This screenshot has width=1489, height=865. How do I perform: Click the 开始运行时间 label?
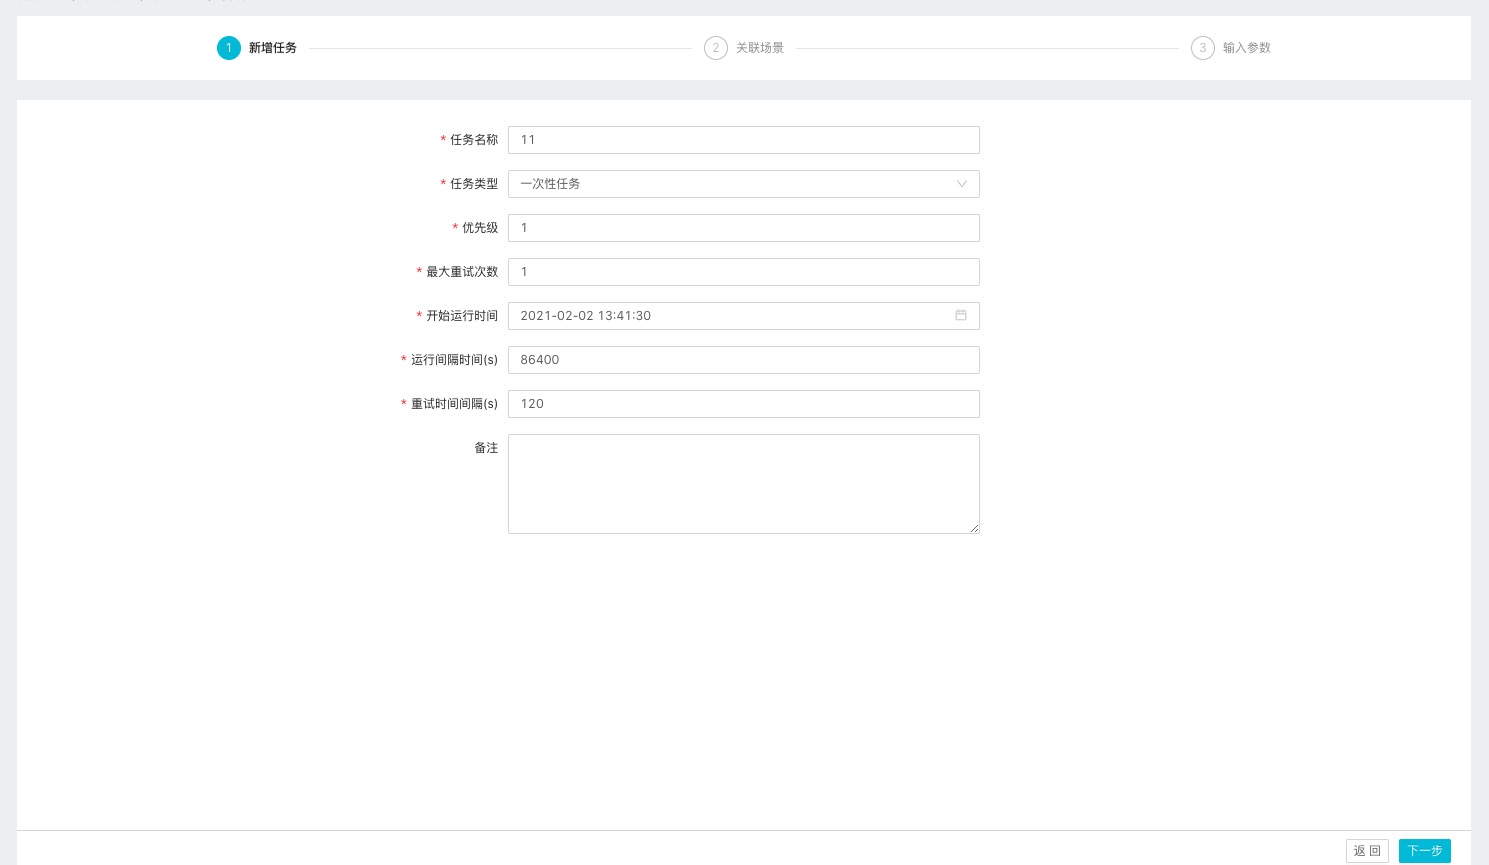point(462,316)
